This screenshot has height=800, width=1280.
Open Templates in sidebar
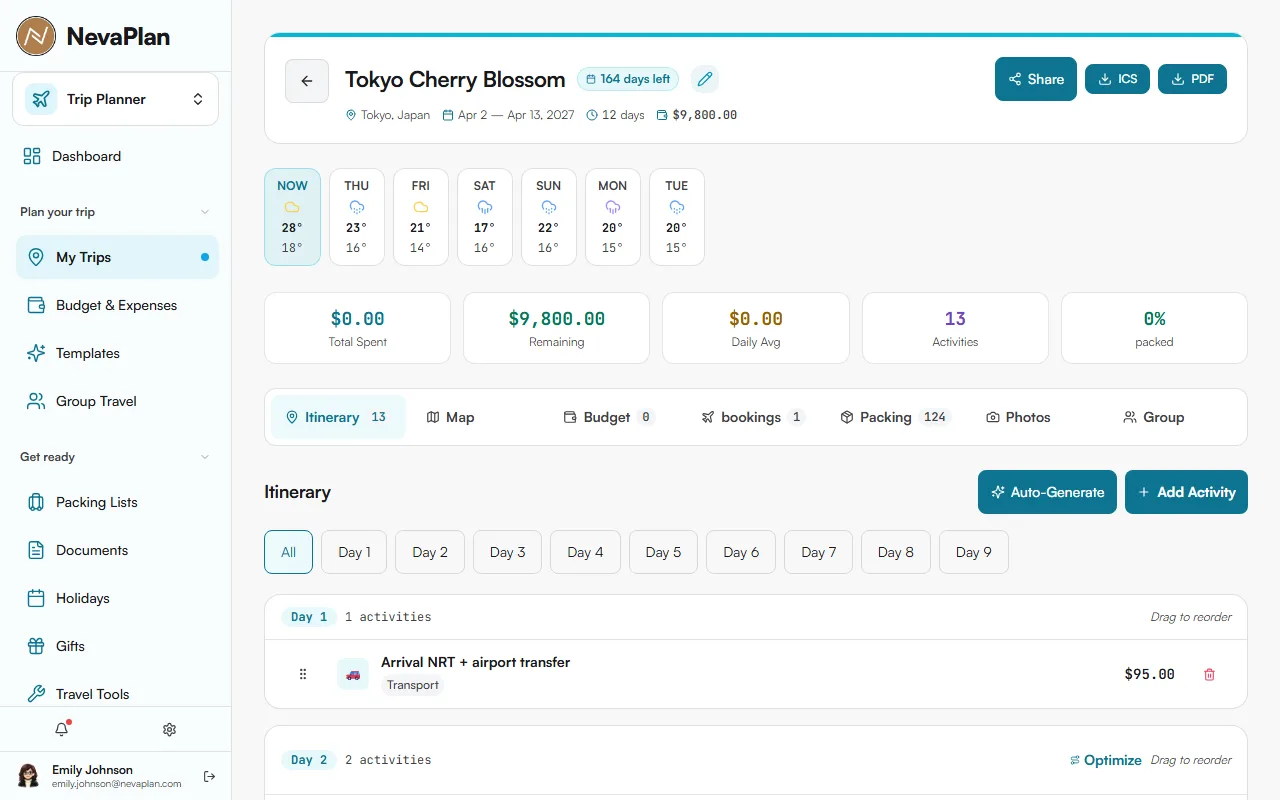pos(117,353)
